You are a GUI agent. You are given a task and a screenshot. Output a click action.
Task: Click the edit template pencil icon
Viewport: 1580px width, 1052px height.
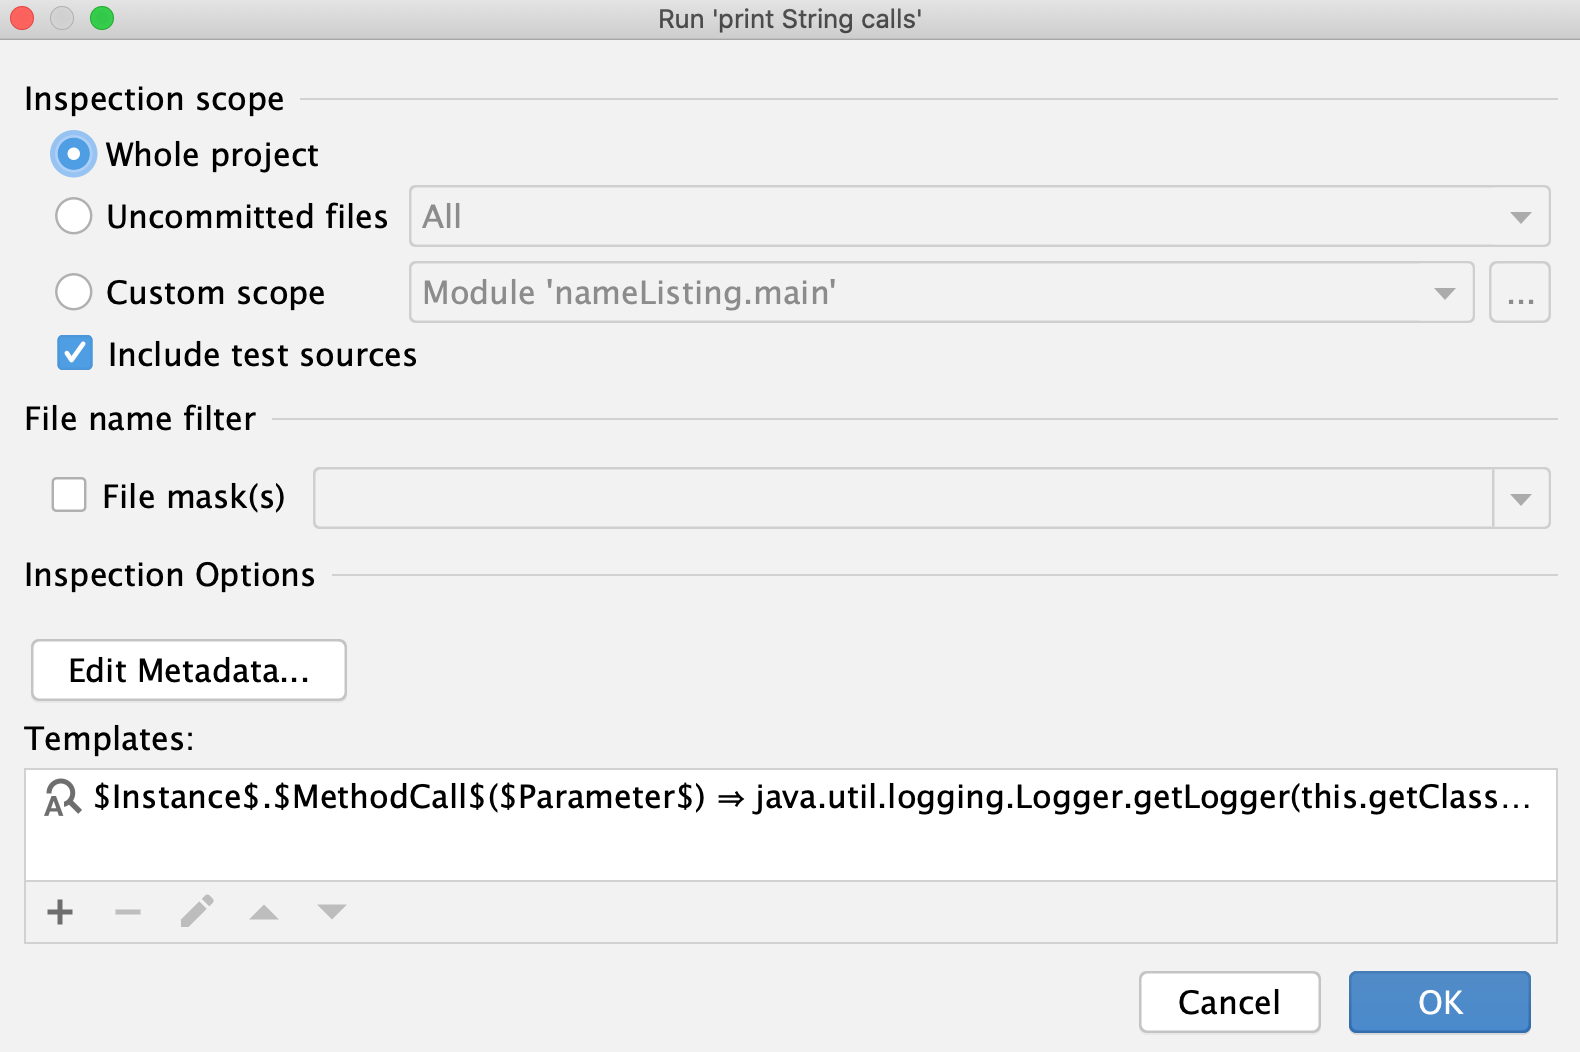tap(197, 912)
